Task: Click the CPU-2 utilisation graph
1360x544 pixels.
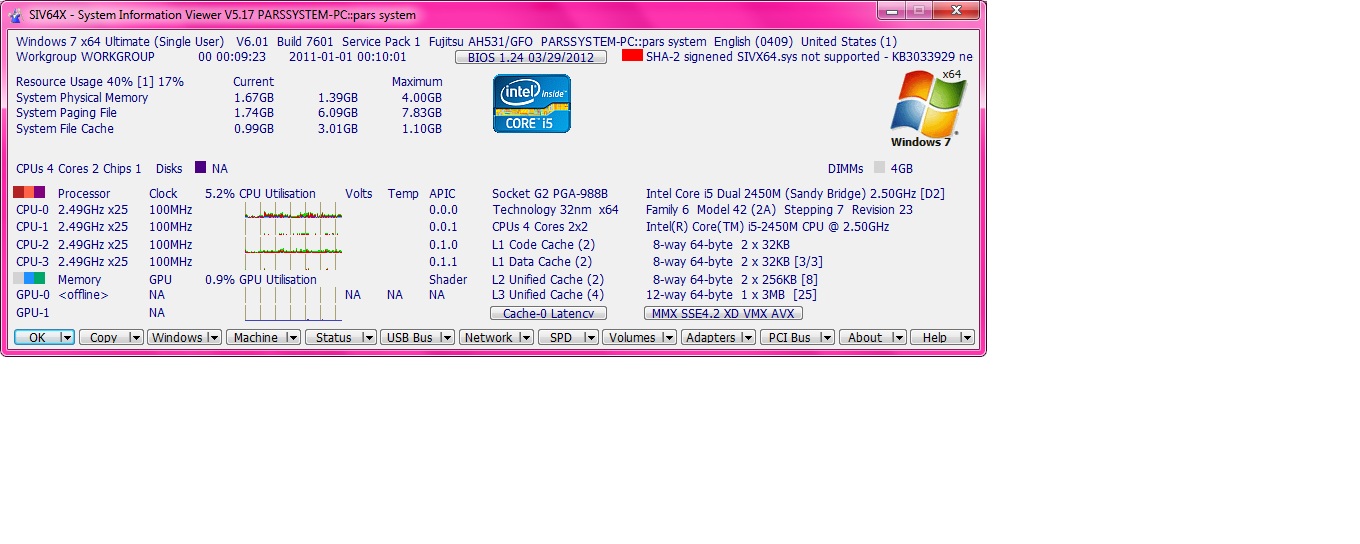Action: pos(293,244)
